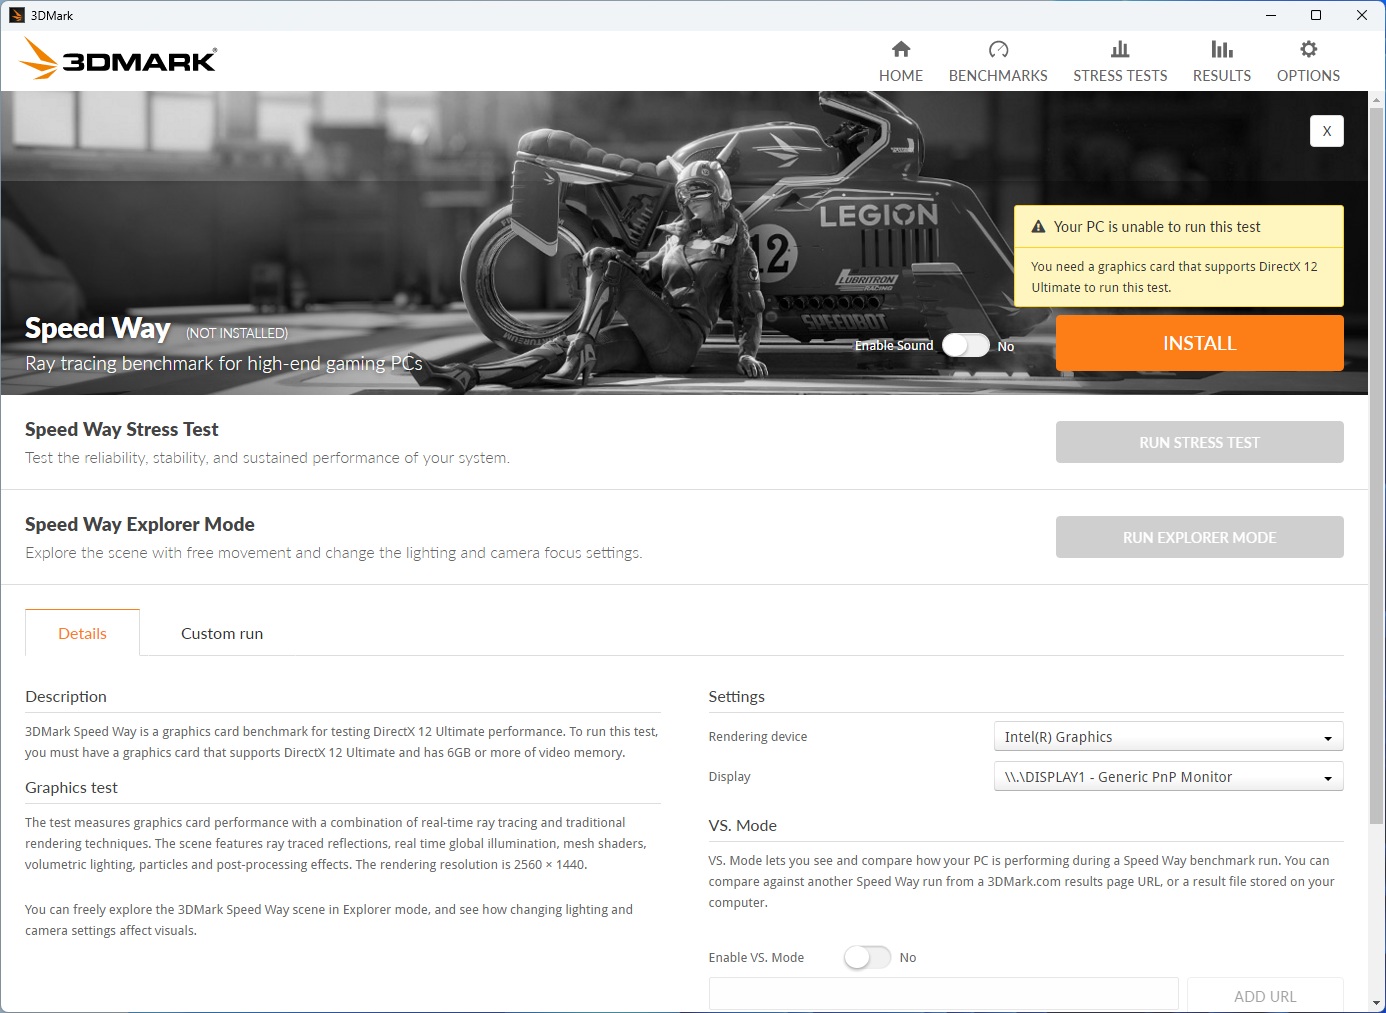Click the Speed Way Stress Test heading
Image resolution: width=1386 pixels, height=1013 pixels.
122,429
